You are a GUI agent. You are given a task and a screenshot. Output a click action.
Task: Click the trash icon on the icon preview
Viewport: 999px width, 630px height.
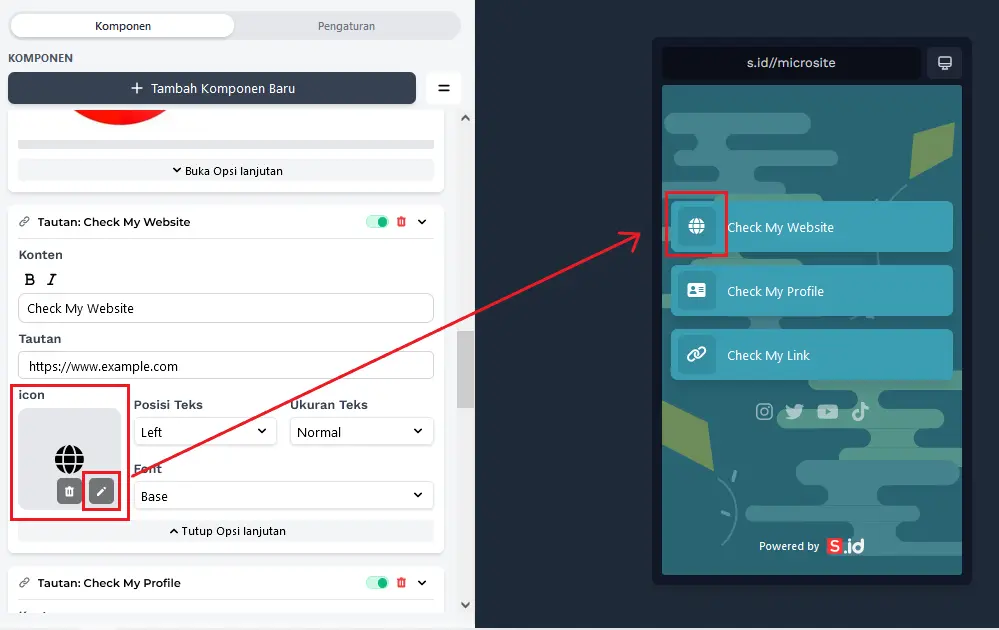(x=69, y=491)
